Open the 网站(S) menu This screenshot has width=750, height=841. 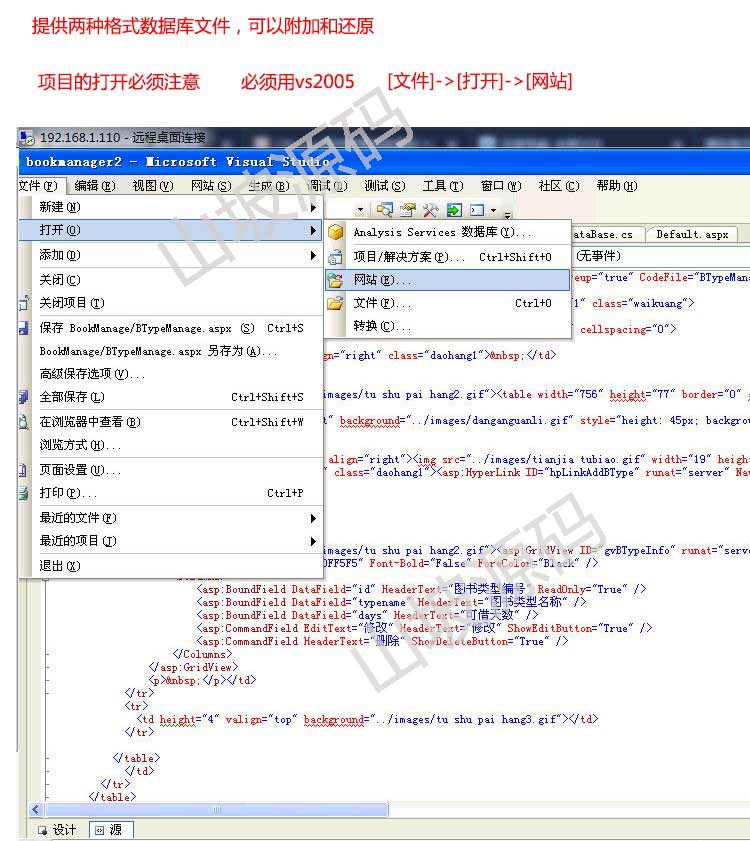pos(211,186)
